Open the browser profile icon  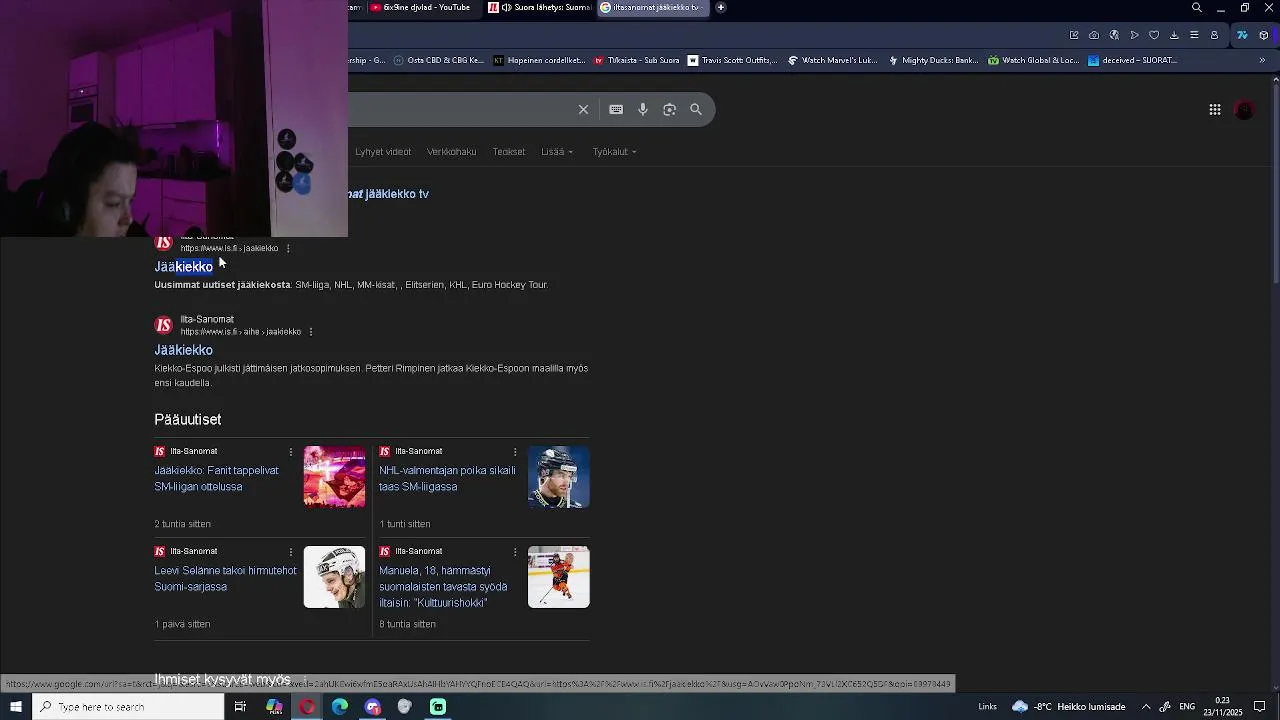tap(1214, 35)
